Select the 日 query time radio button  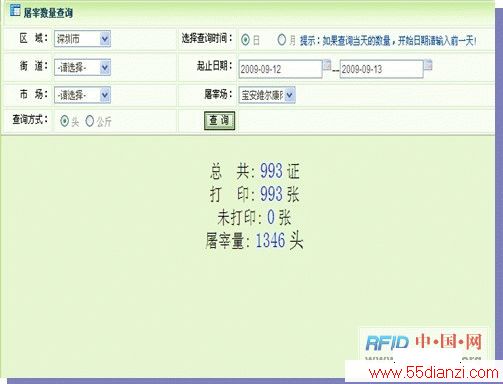245,40
